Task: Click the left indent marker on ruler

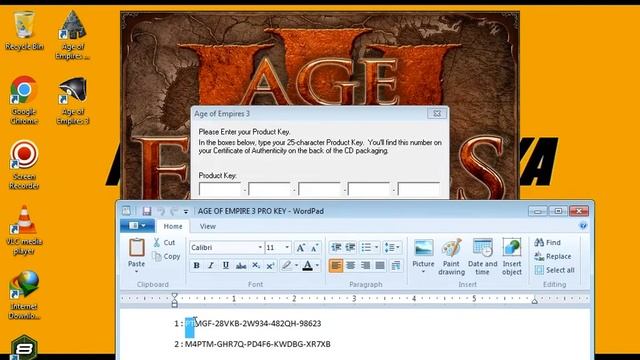Action: (175, 301)
